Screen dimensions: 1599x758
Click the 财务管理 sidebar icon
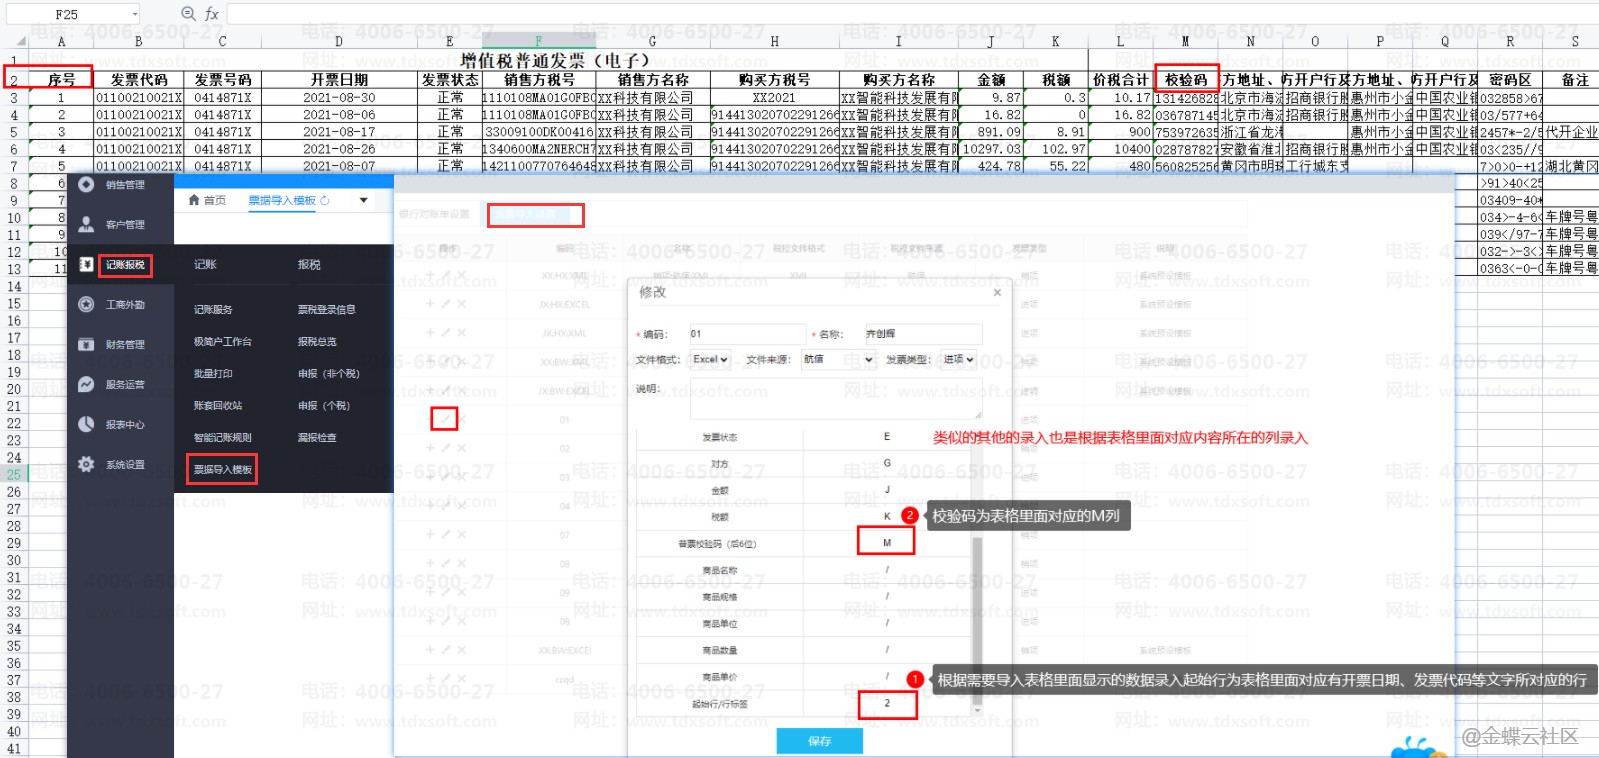pos(87,344)
